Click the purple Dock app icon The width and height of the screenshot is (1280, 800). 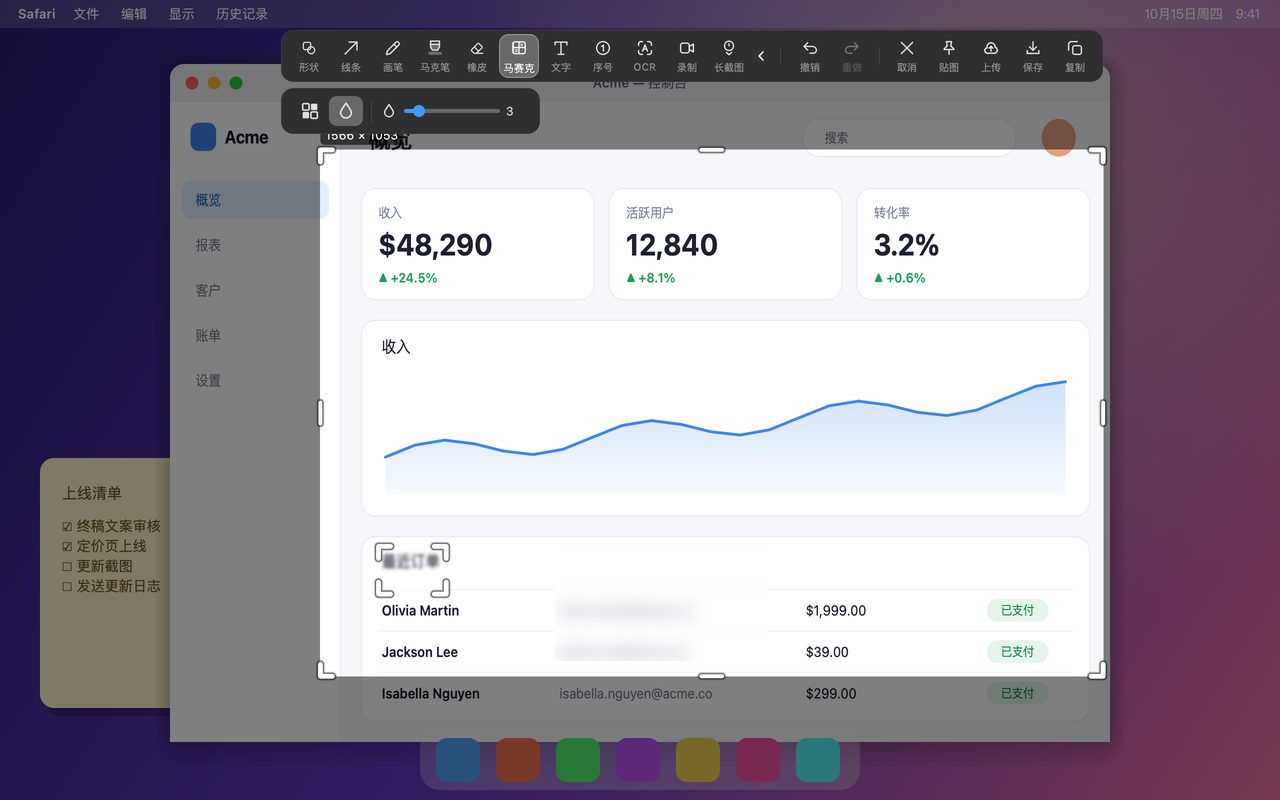638,760
